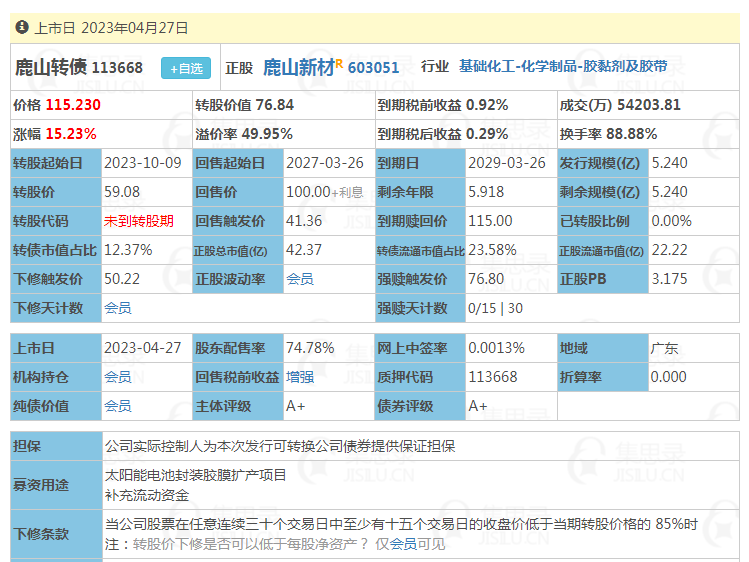
Task: Select 换手率 88.88% text
Action: point(608,134)
